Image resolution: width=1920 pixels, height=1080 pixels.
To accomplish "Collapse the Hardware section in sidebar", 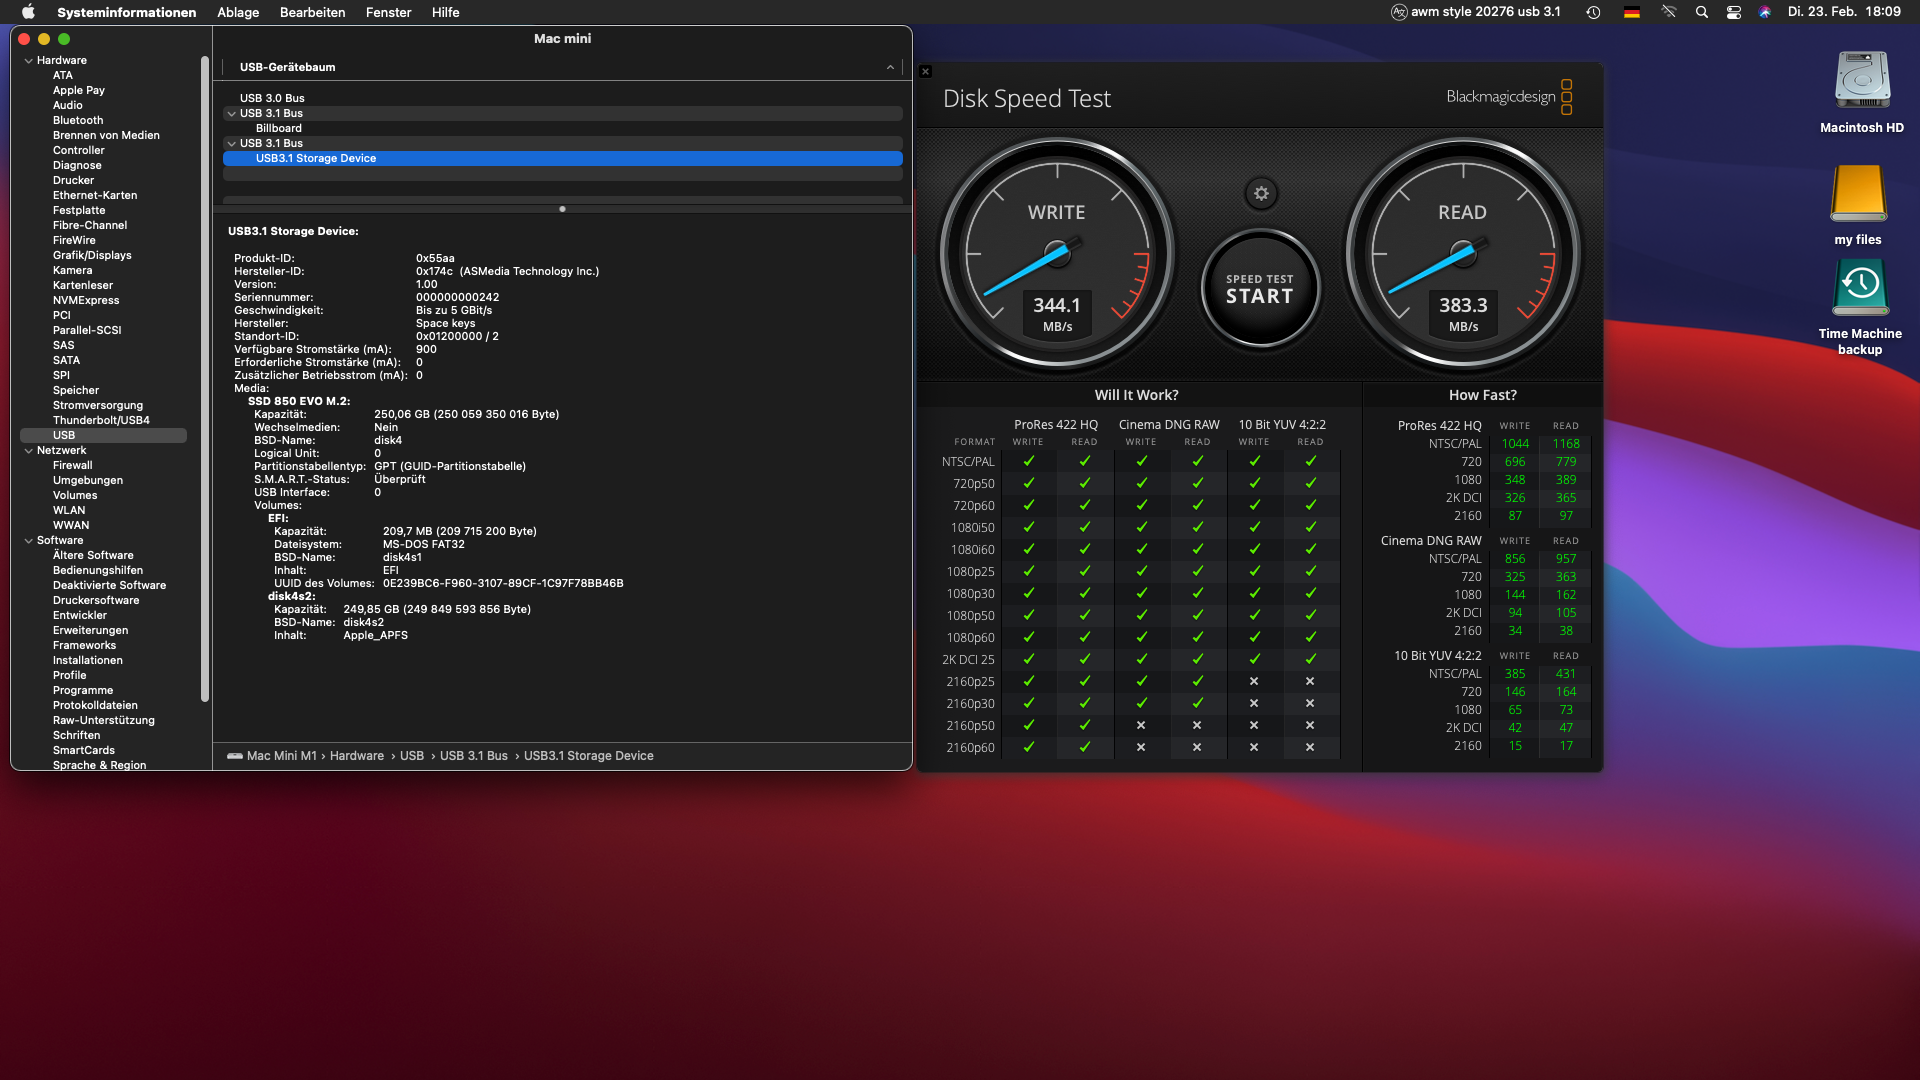I will [28, 61].
